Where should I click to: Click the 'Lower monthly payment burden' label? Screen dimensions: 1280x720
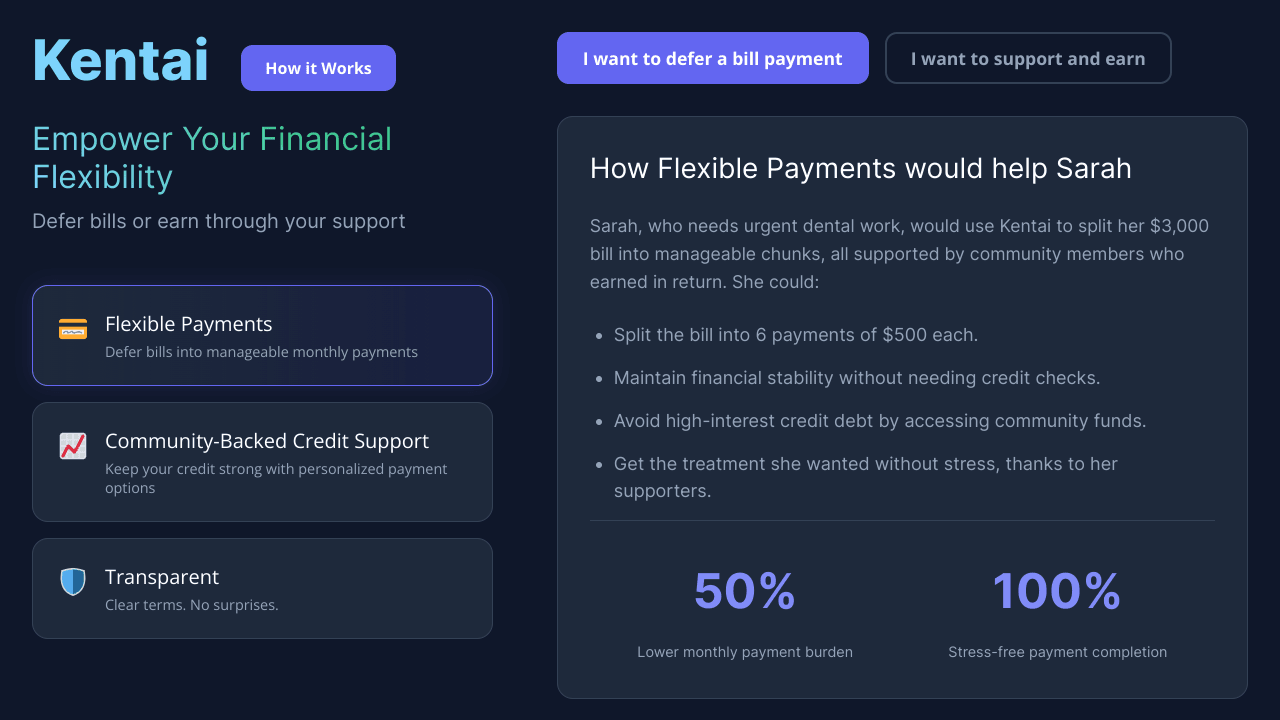pyautogui.click(x=744, y=652)
